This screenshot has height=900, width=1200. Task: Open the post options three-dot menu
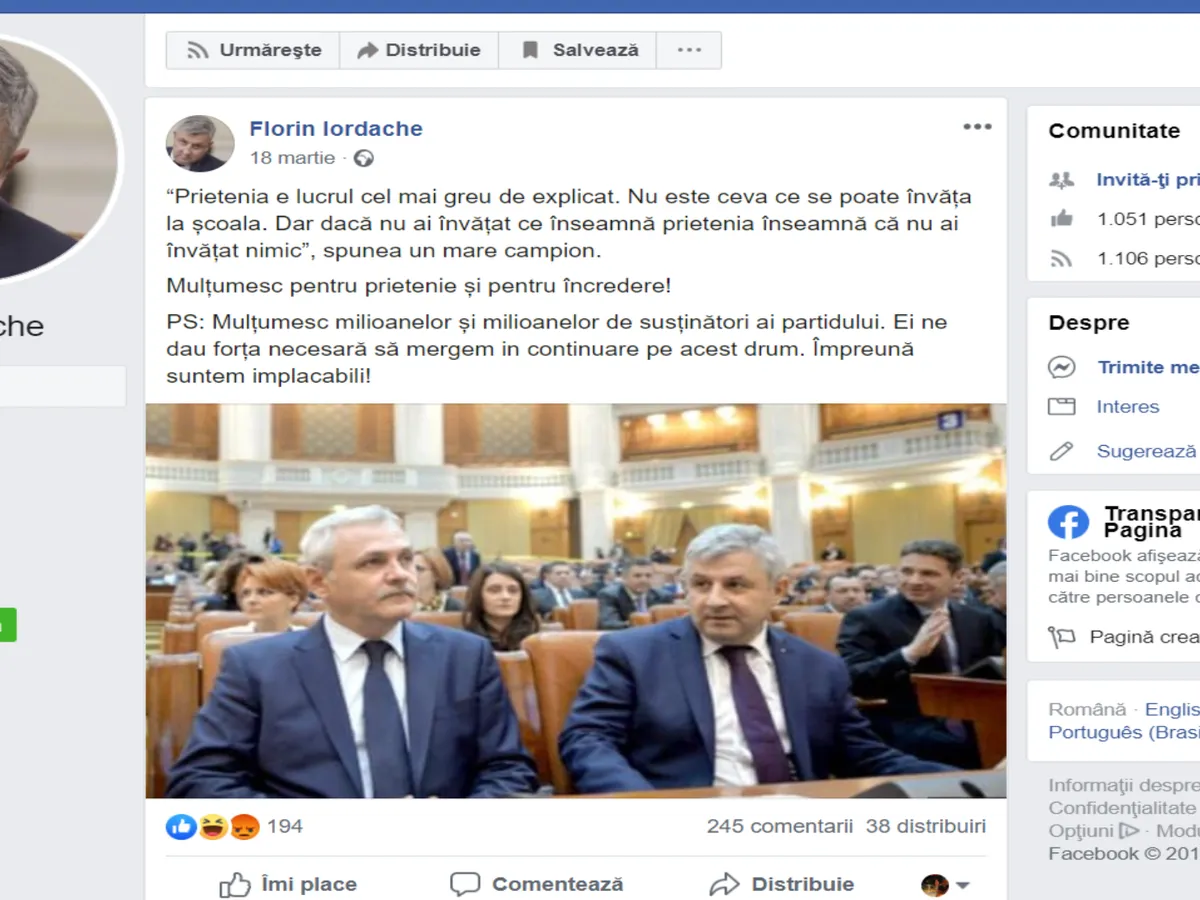click(977, 127)
